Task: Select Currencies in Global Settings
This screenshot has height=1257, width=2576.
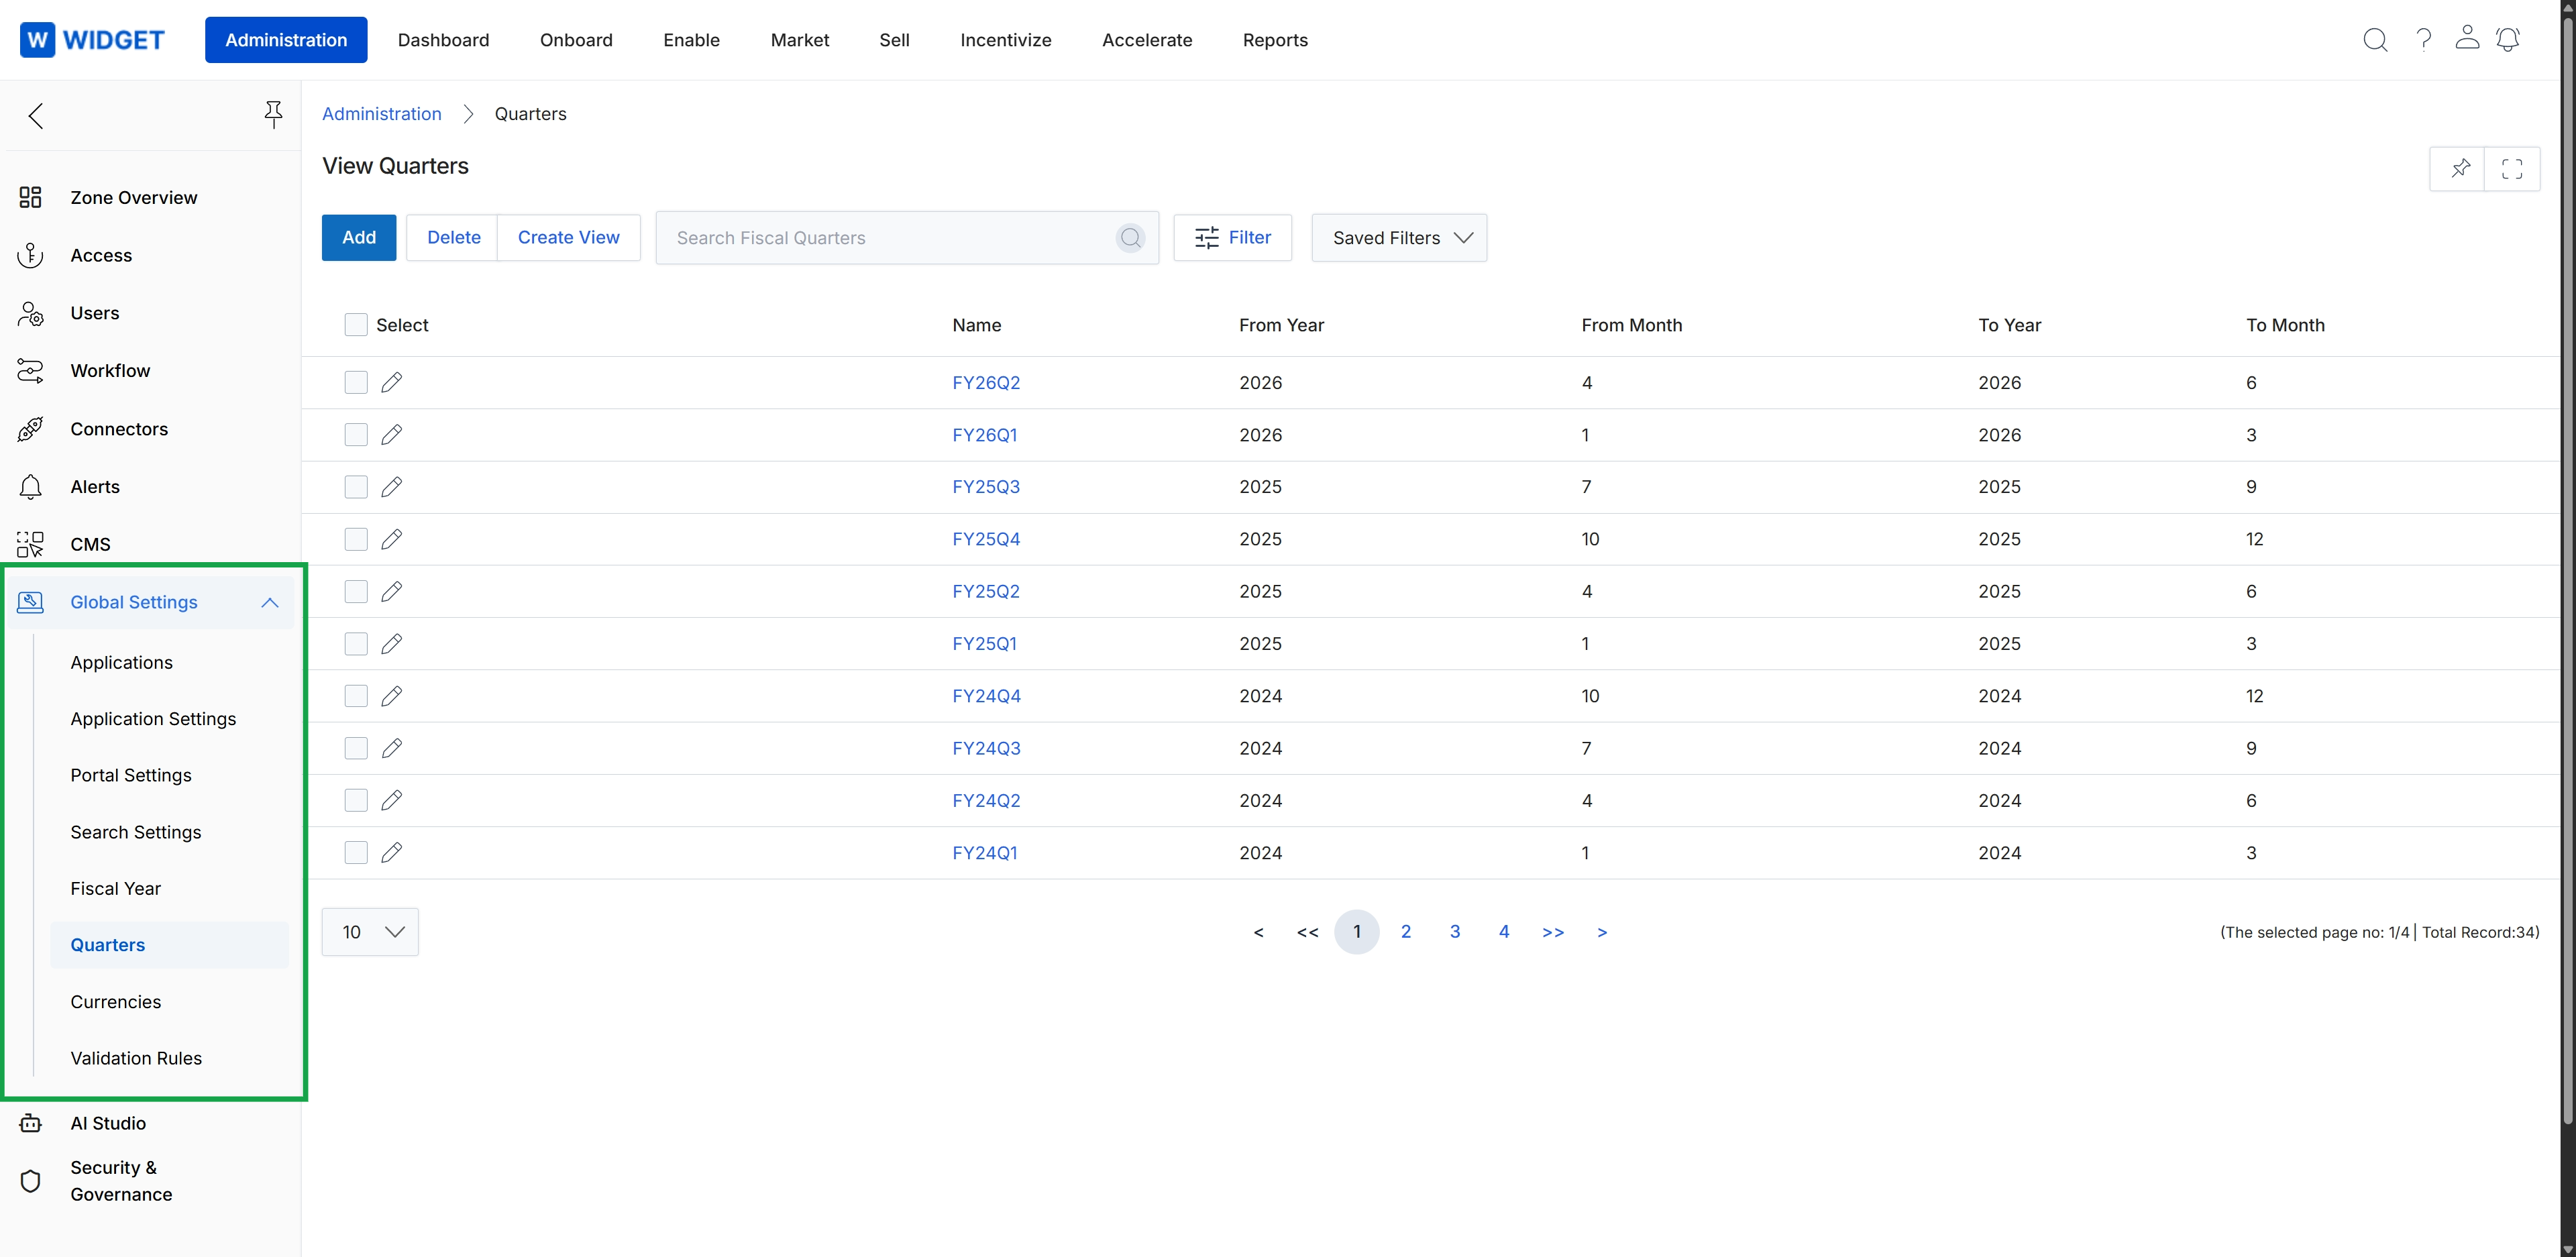Action: click(x=116, y=1002)
